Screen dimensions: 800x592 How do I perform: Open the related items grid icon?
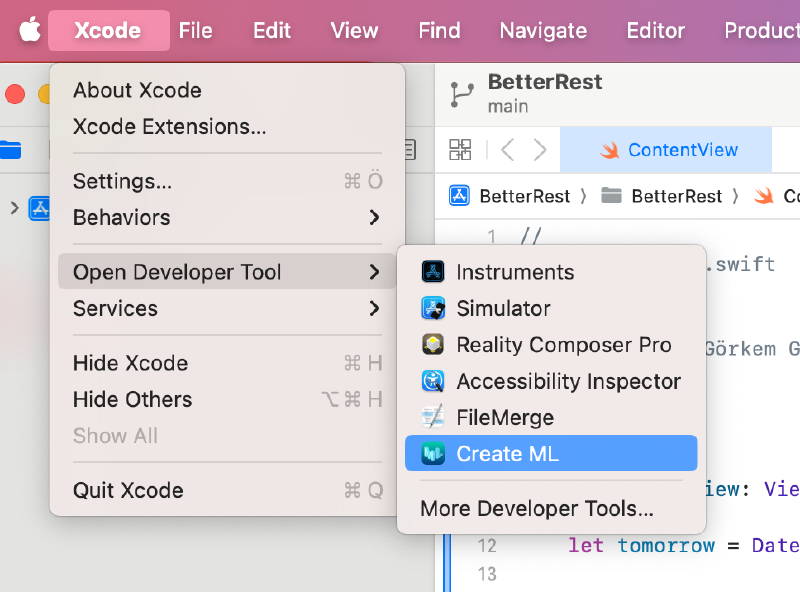(x=460, y=150)
